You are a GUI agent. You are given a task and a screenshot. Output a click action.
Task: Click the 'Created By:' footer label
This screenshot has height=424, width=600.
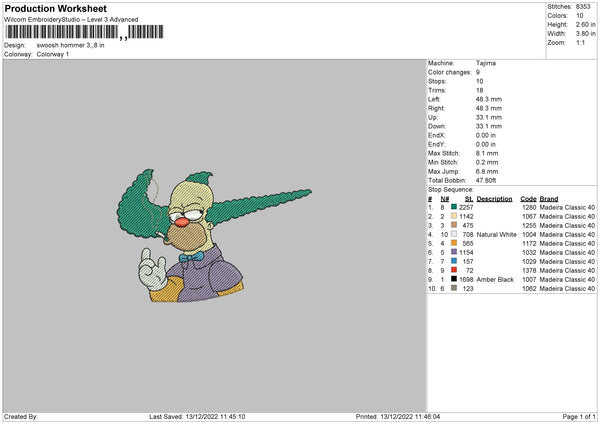(x=21, y=417)
